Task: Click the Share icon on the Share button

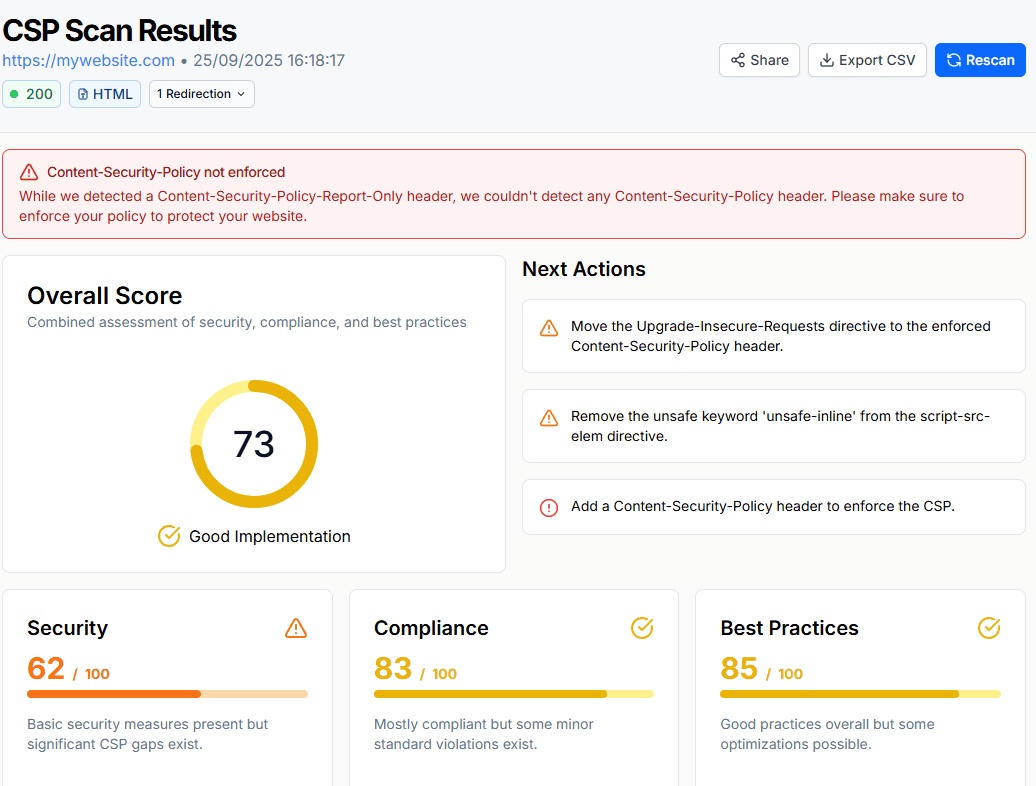Action: pyautogui.click(x=739, y=60)
